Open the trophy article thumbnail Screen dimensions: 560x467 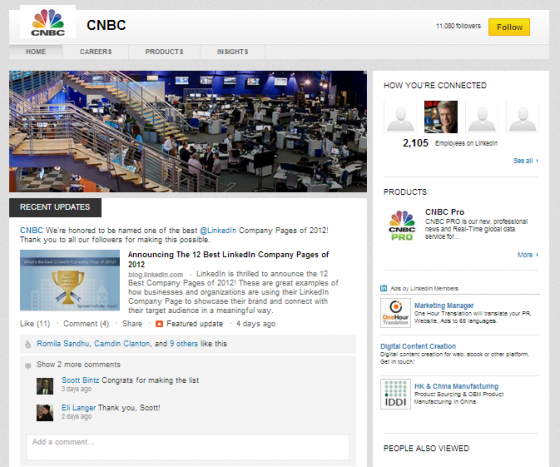(70, 280)
